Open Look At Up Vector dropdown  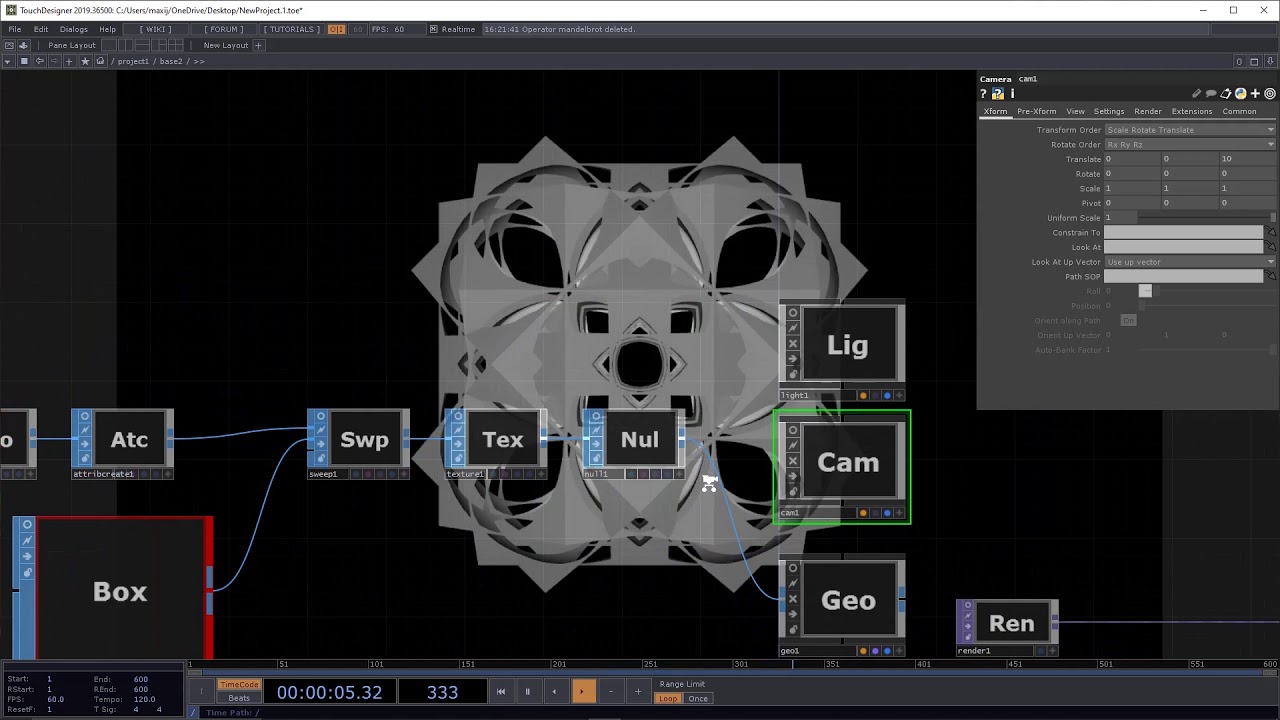1190,262
